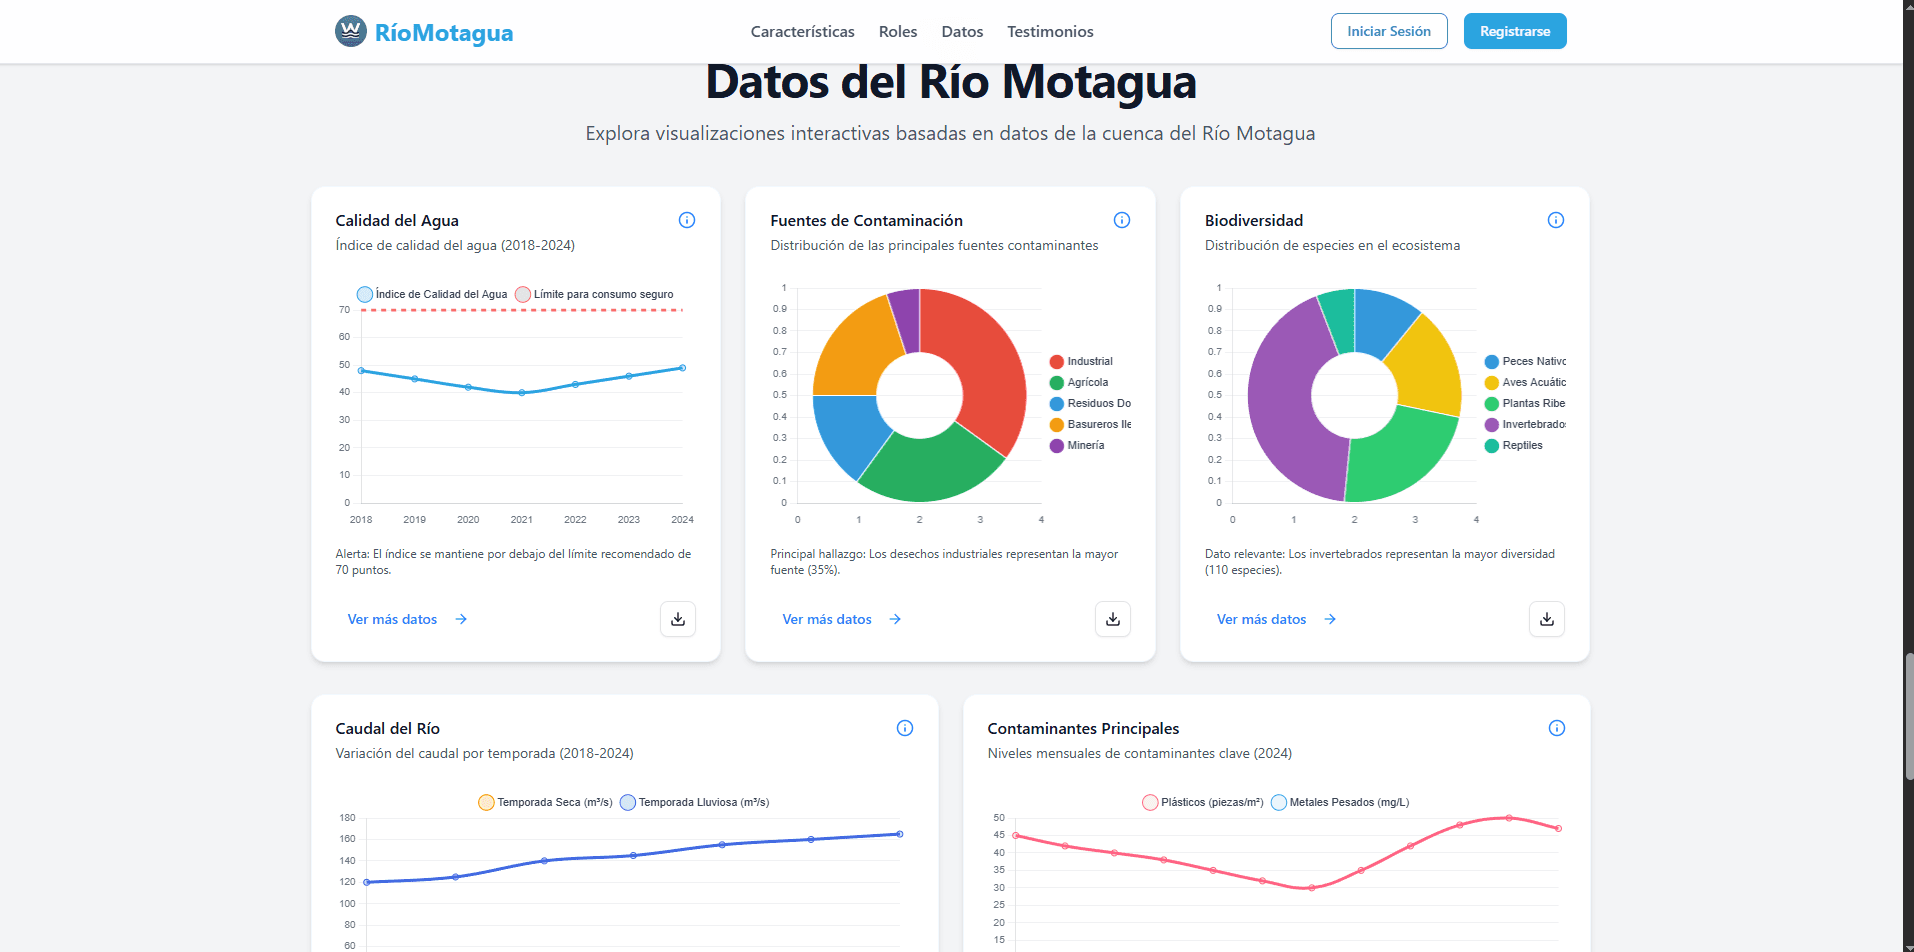Toggle Temporada Lluviosa legend series
The image size is (1914, 952).
click(x=695, y=802)
